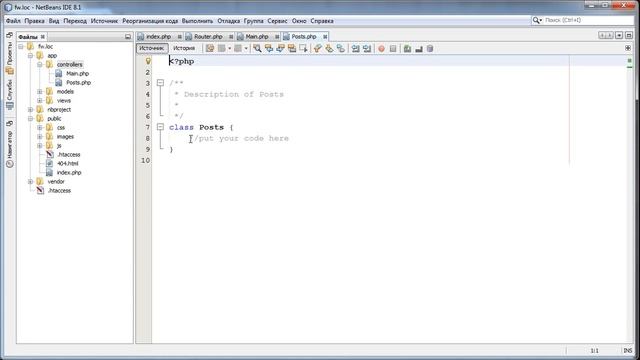This screenshot has height=360, width=640.
Task: Minimize the Файлы panel
Action: click(x=128, y=37)
